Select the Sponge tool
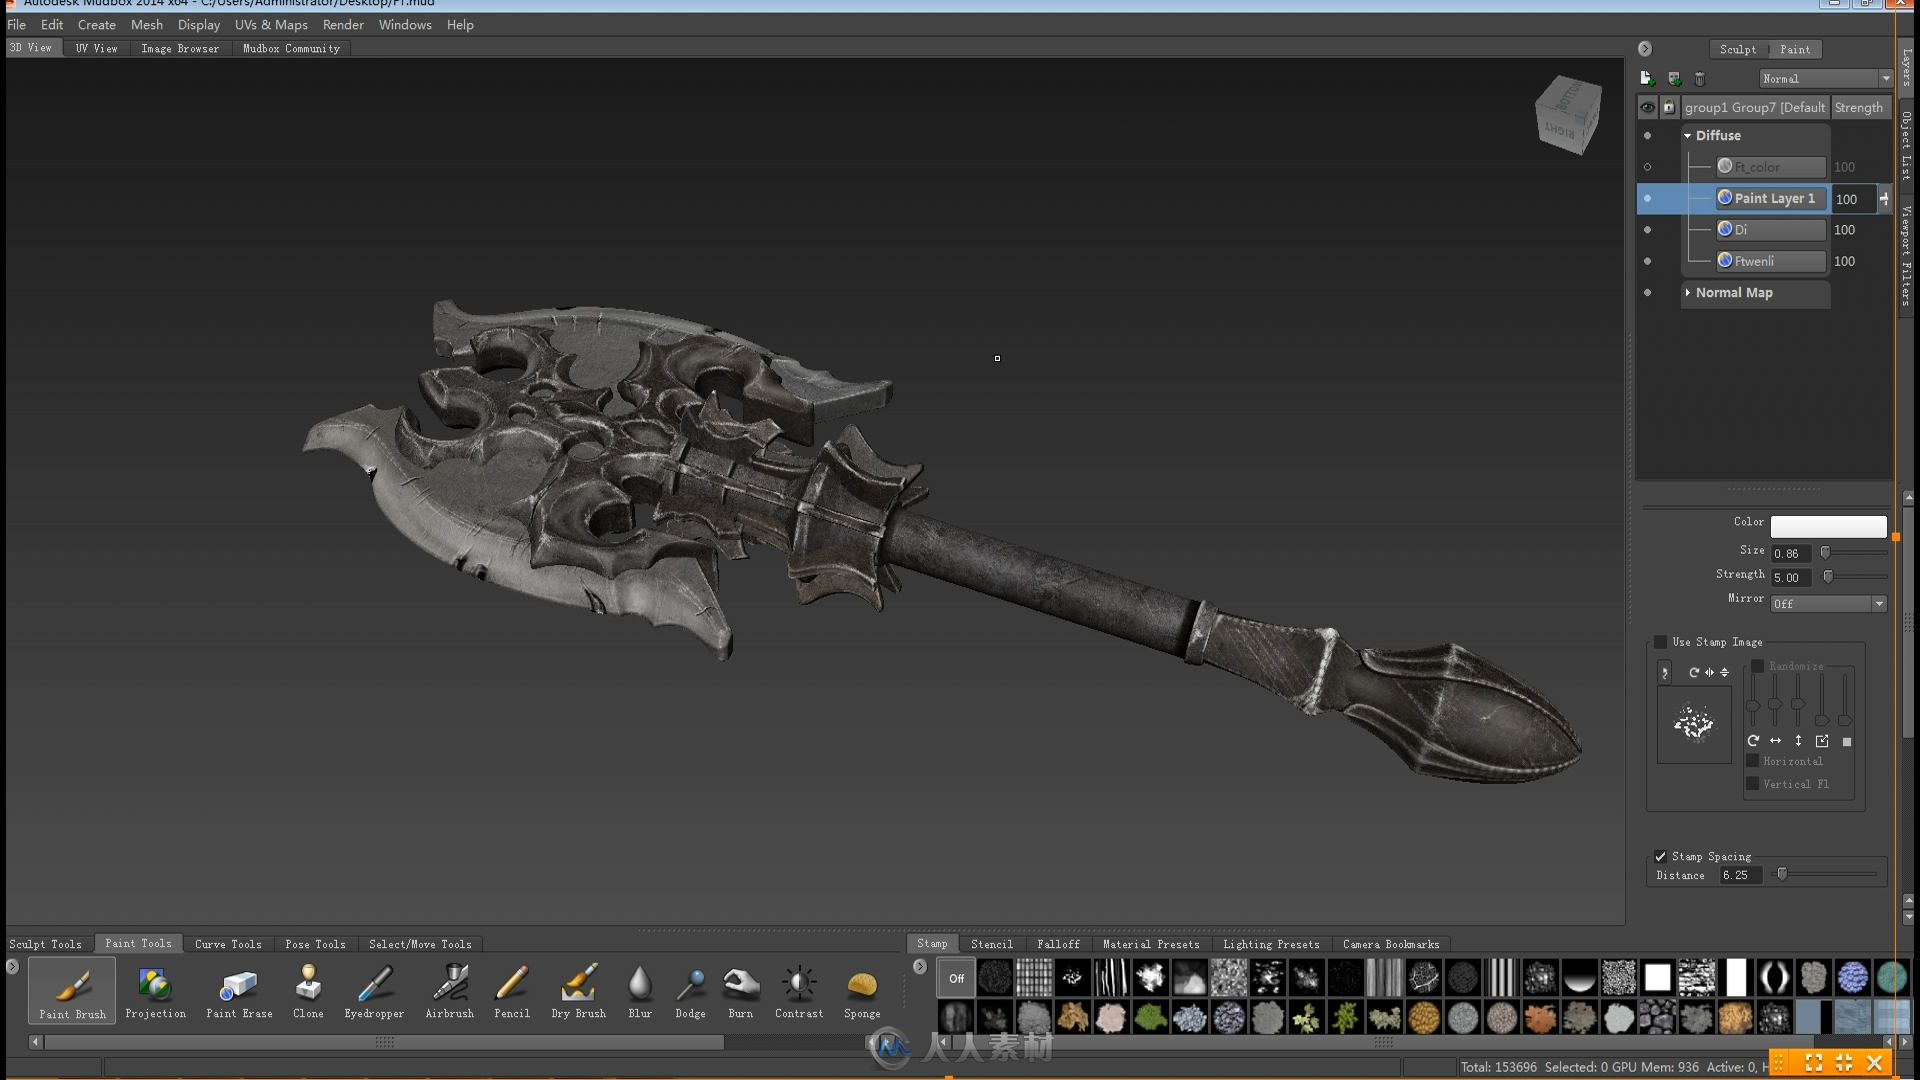This screenshot has width=1920, height=1080. coord(862,990)
